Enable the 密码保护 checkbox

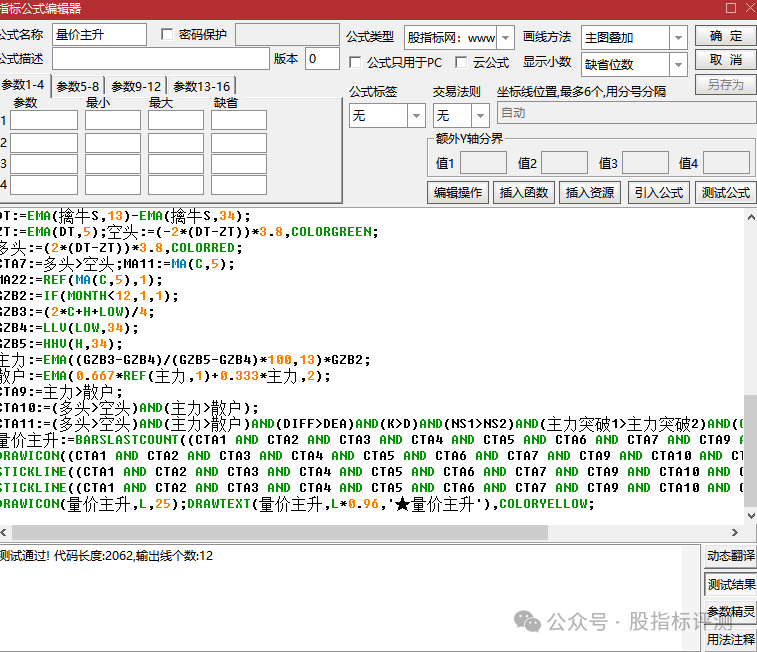click(x=167, y=34)
